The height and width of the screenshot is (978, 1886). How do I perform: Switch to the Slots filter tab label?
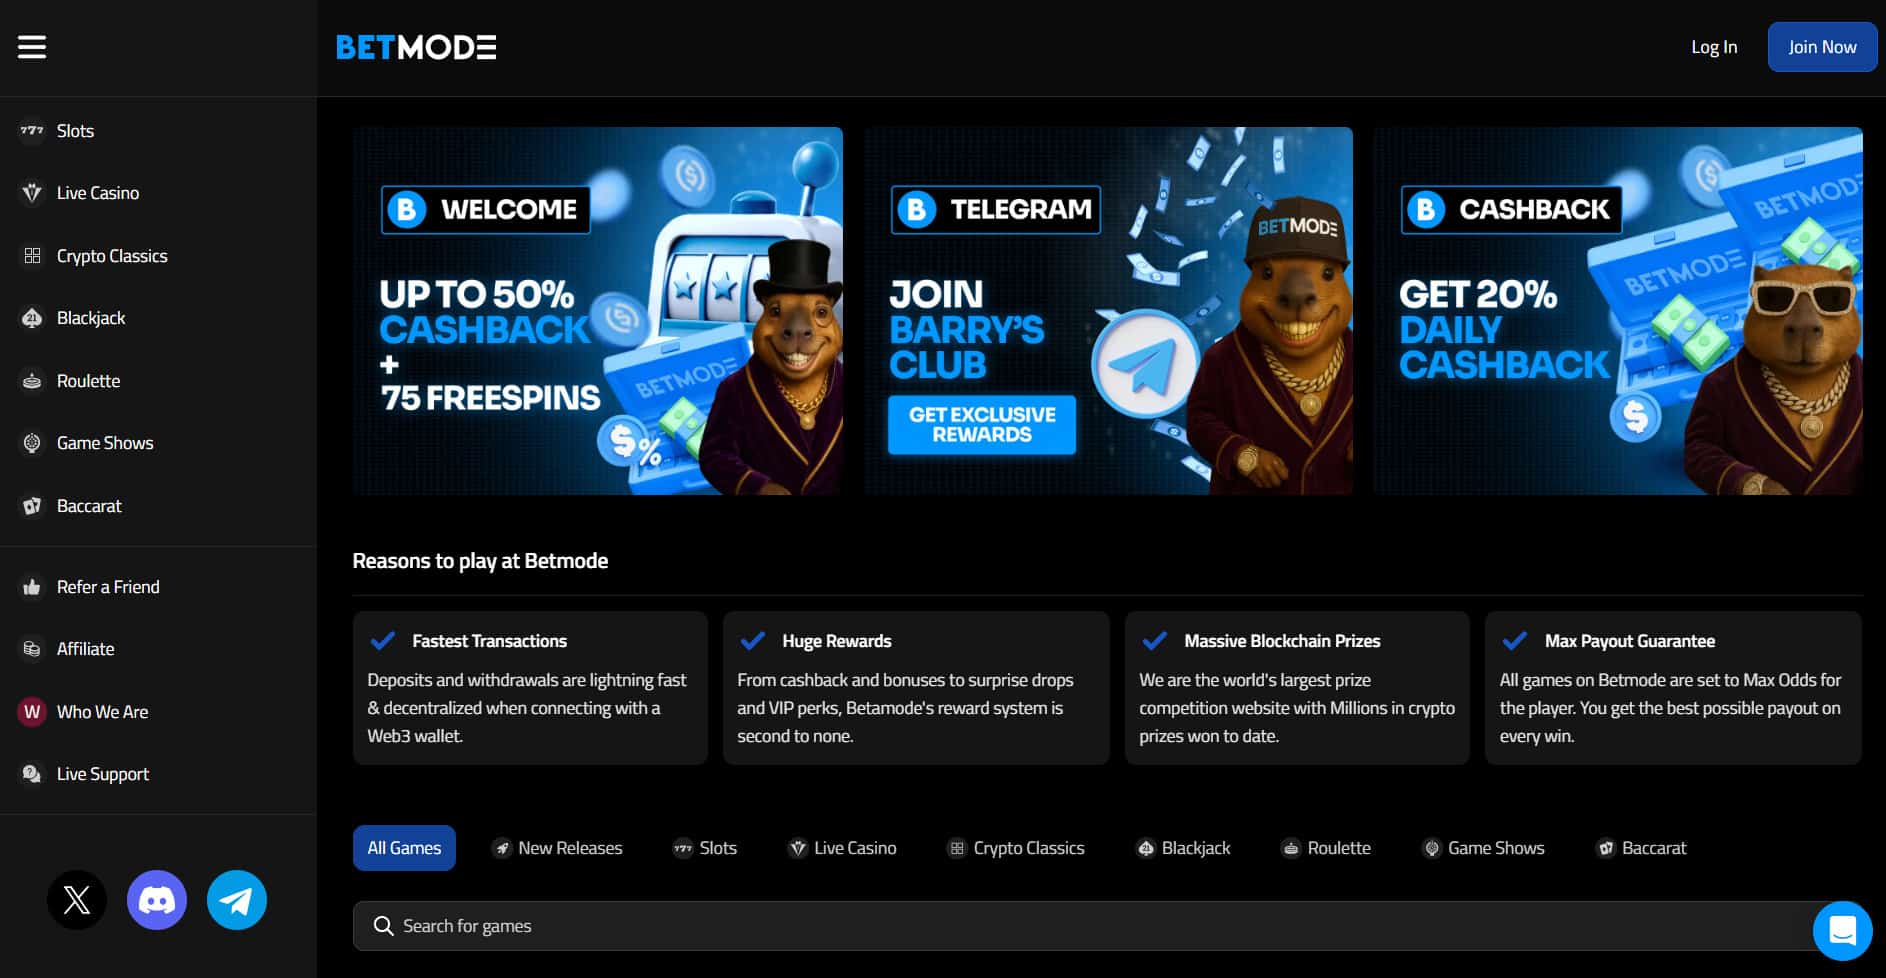[x=718, y=848]
